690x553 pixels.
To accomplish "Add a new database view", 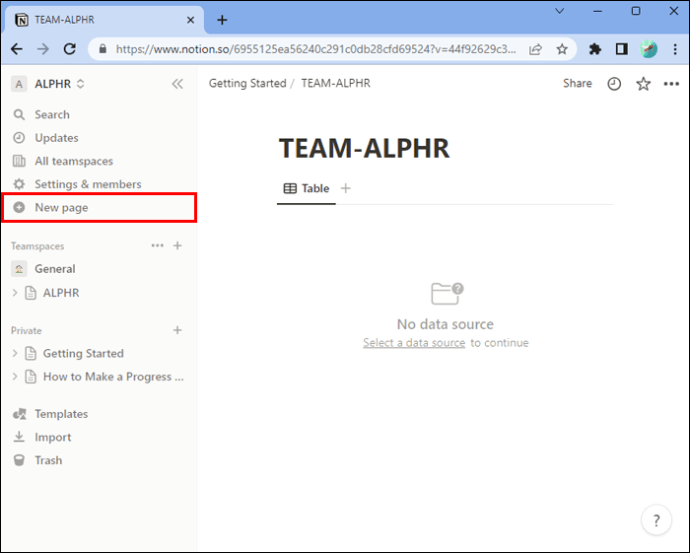I will click(346, 189).
